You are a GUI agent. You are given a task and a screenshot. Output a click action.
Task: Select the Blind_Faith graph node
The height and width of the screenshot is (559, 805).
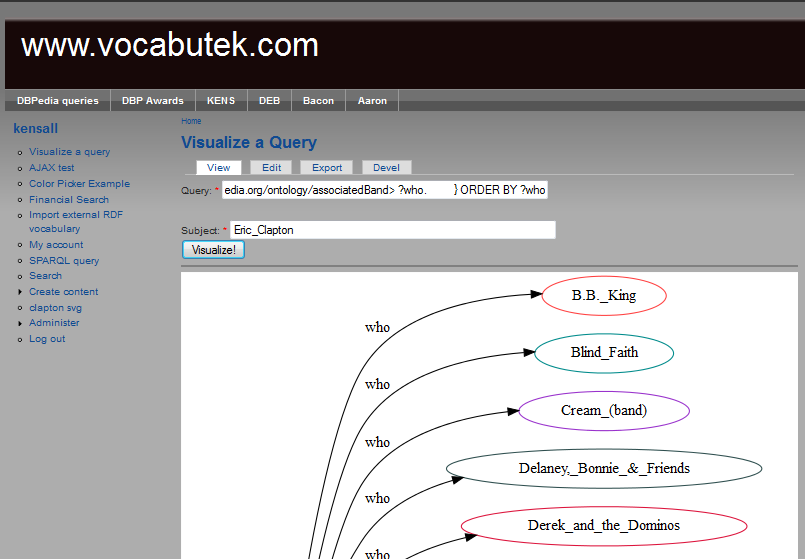(604, 353)
